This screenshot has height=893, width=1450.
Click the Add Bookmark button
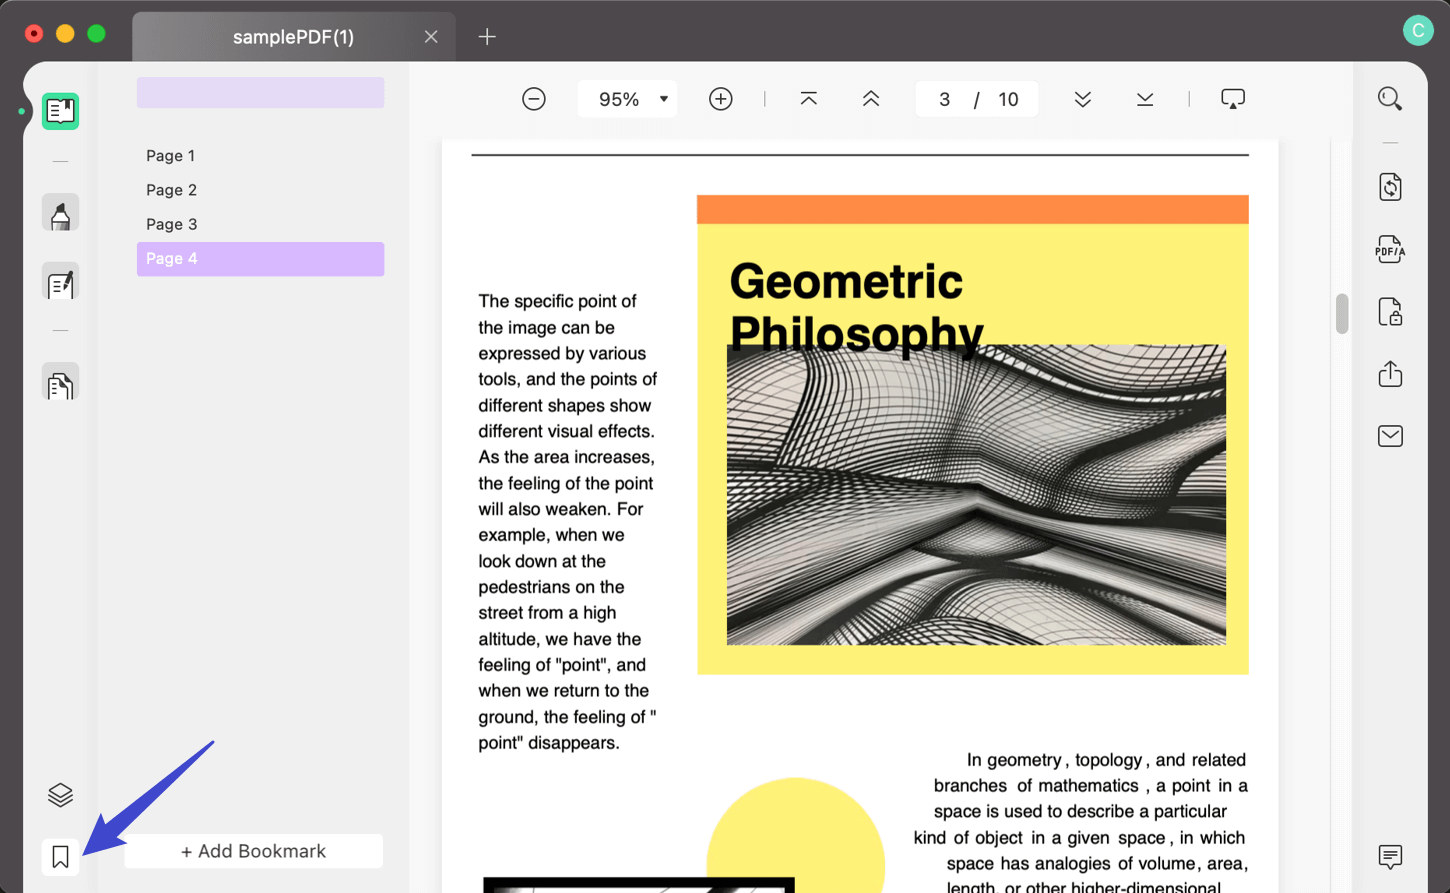253,851
